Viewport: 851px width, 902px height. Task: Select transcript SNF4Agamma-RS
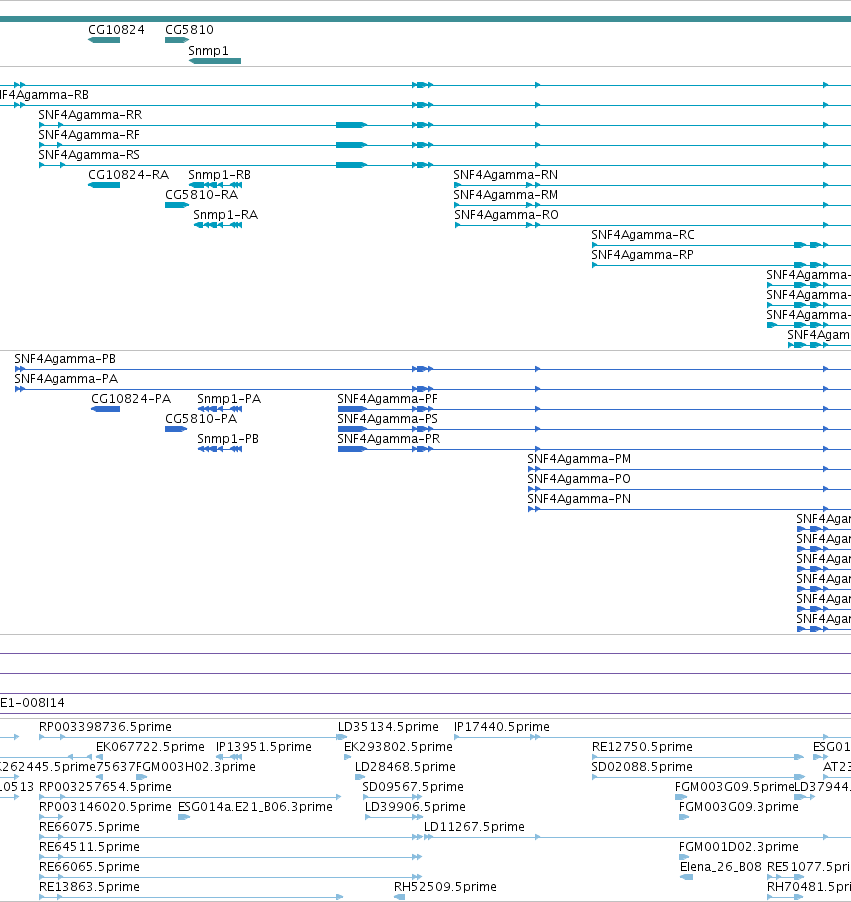89,155
